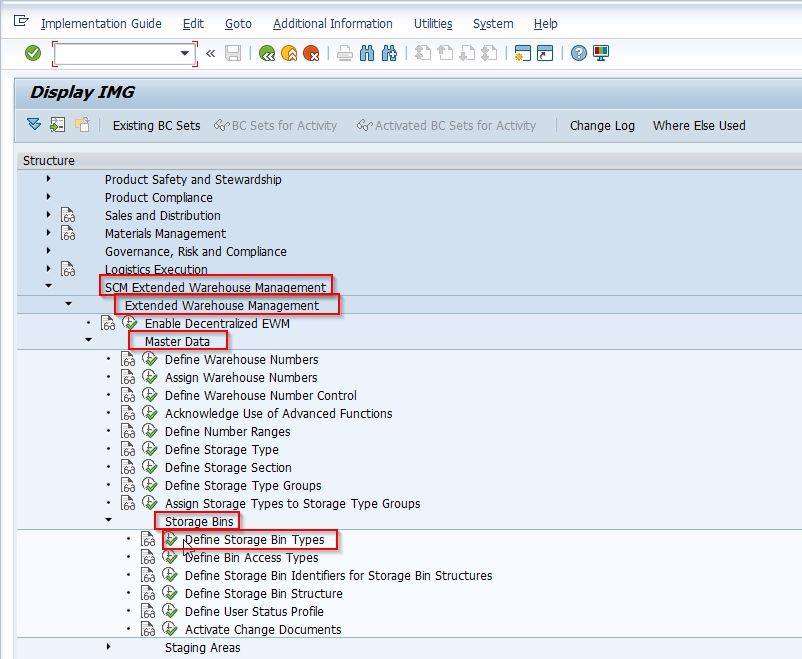Select Define Storage Section entry

228,467
